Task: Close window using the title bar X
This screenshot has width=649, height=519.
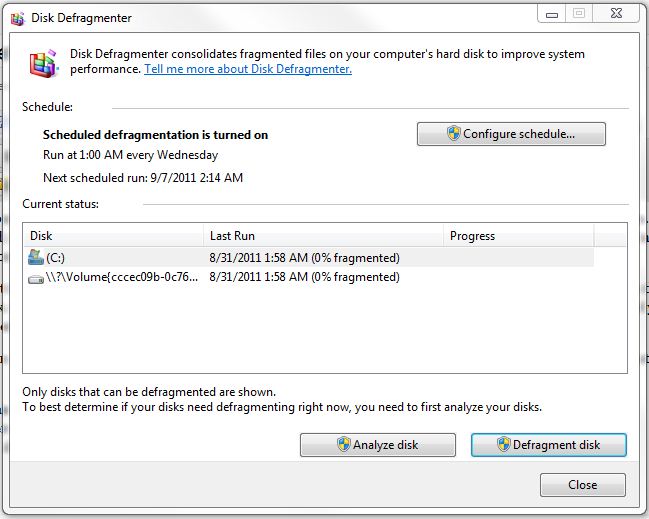Action: click(x=616, y=14)
